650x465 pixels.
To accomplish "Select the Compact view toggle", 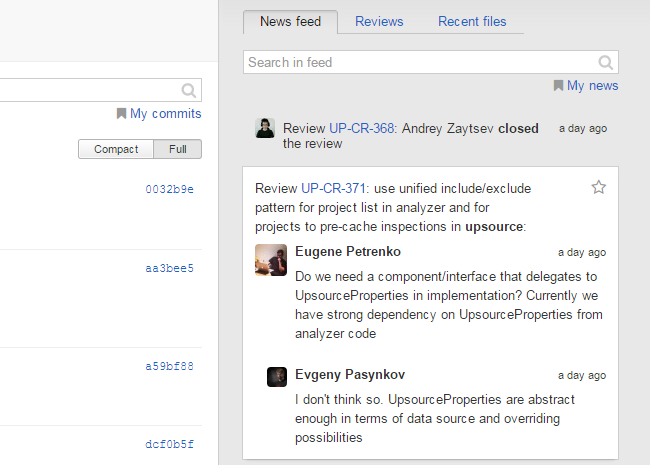I will (x=116, y=149).
